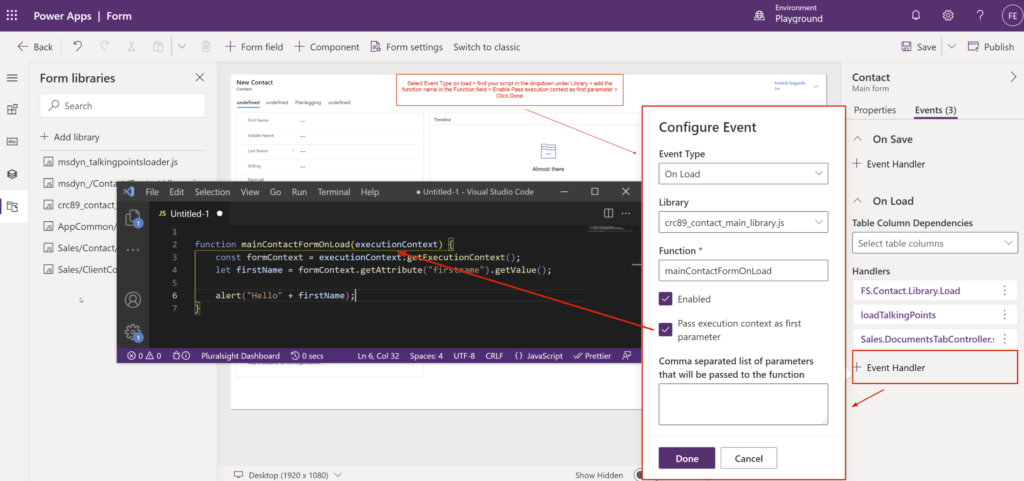The image size is (1024, 481).
Task: Open the Event Type dropdown
Action: coord(743,174)
